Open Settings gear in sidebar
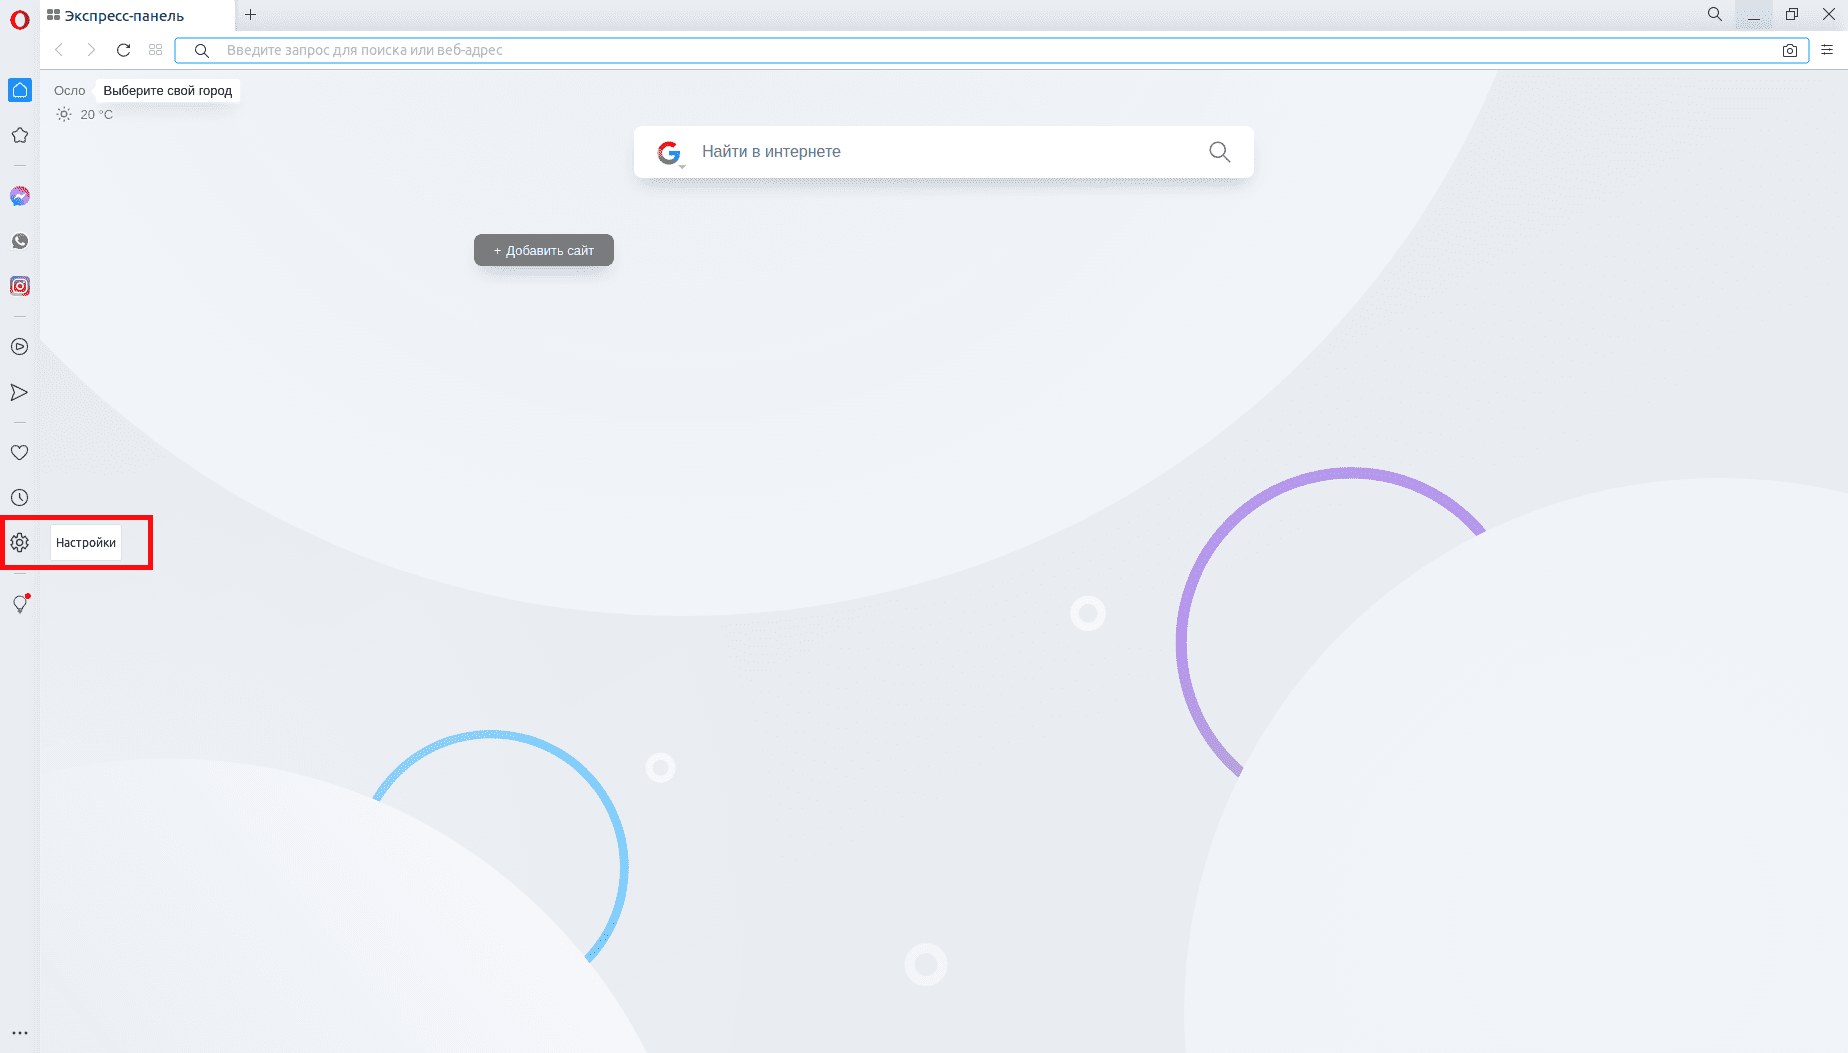The height and width of the screenshot is (1053, 1848). click(20, 543)
